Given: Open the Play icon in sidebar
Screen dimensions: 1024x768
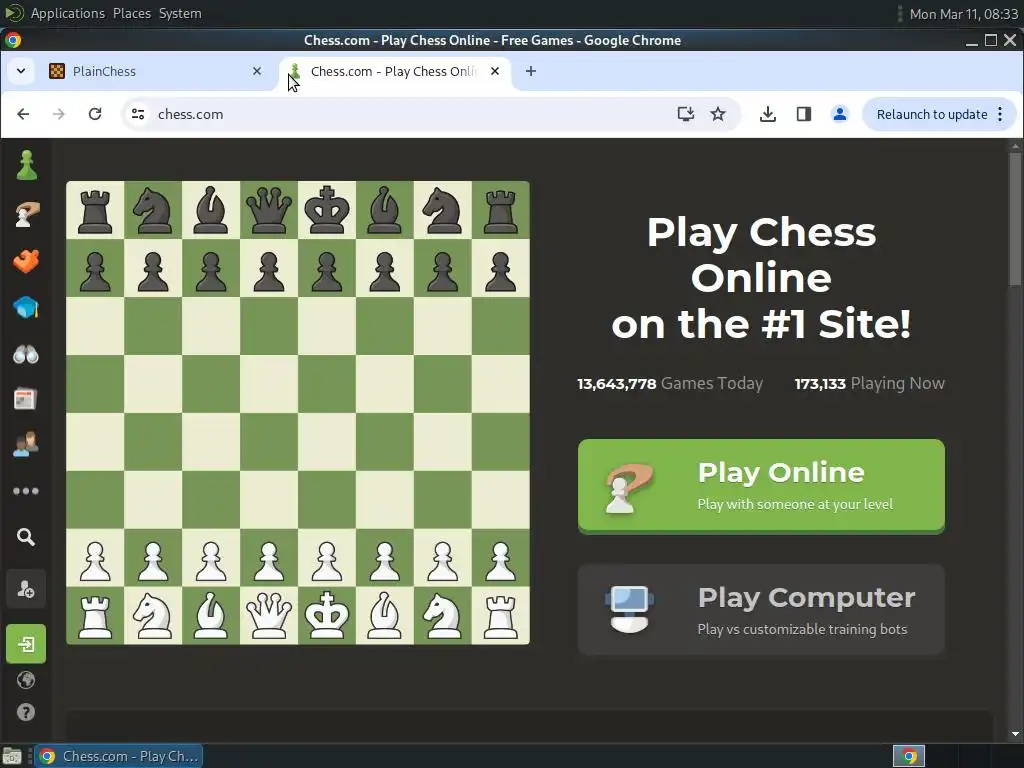Looking at the screenshot, I should point(26,214).
